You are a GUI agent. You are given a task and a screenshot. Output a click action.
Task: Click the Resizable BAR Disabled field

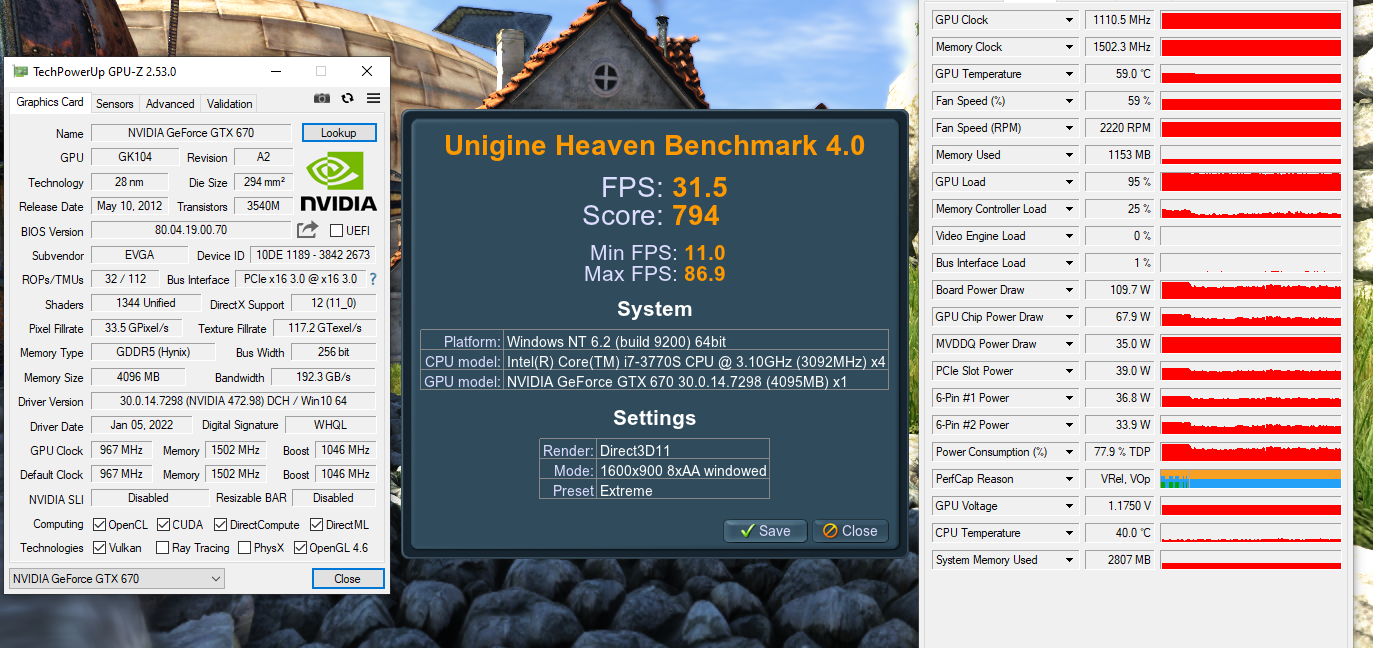pos(333,497)
